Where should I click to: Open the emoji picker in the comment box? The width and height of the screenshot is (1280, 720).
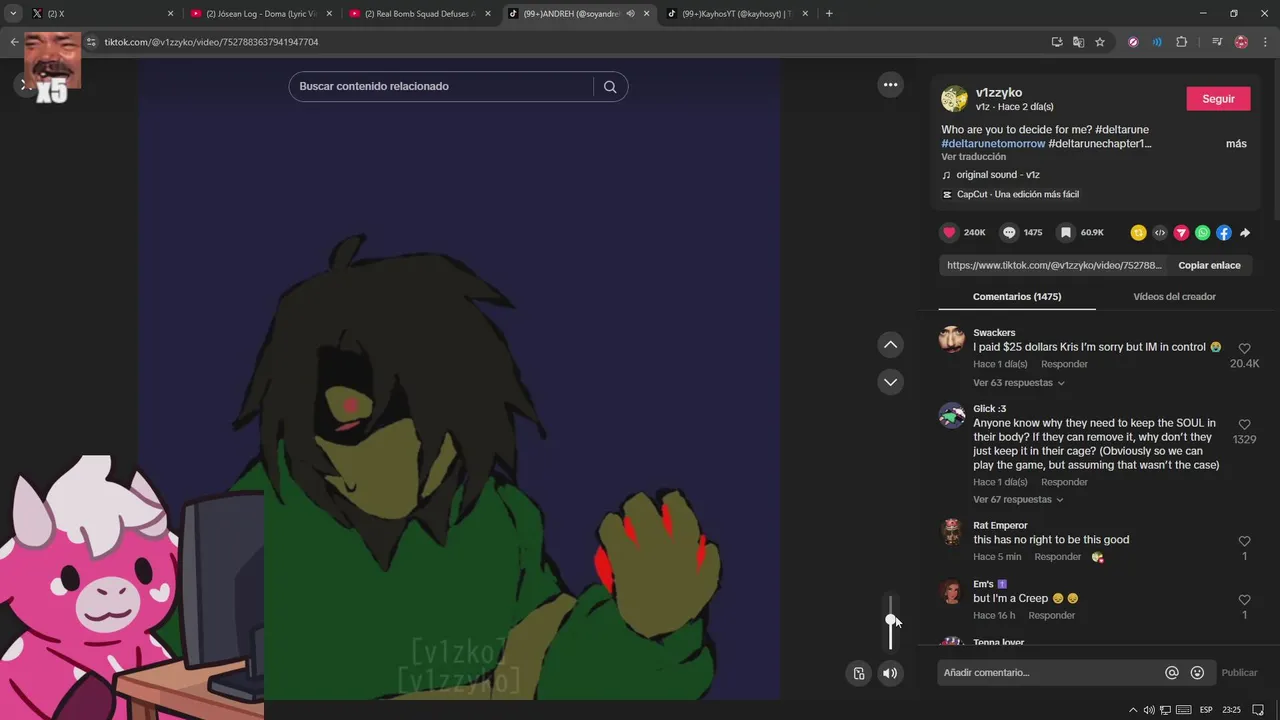(x=1197, y=673)
